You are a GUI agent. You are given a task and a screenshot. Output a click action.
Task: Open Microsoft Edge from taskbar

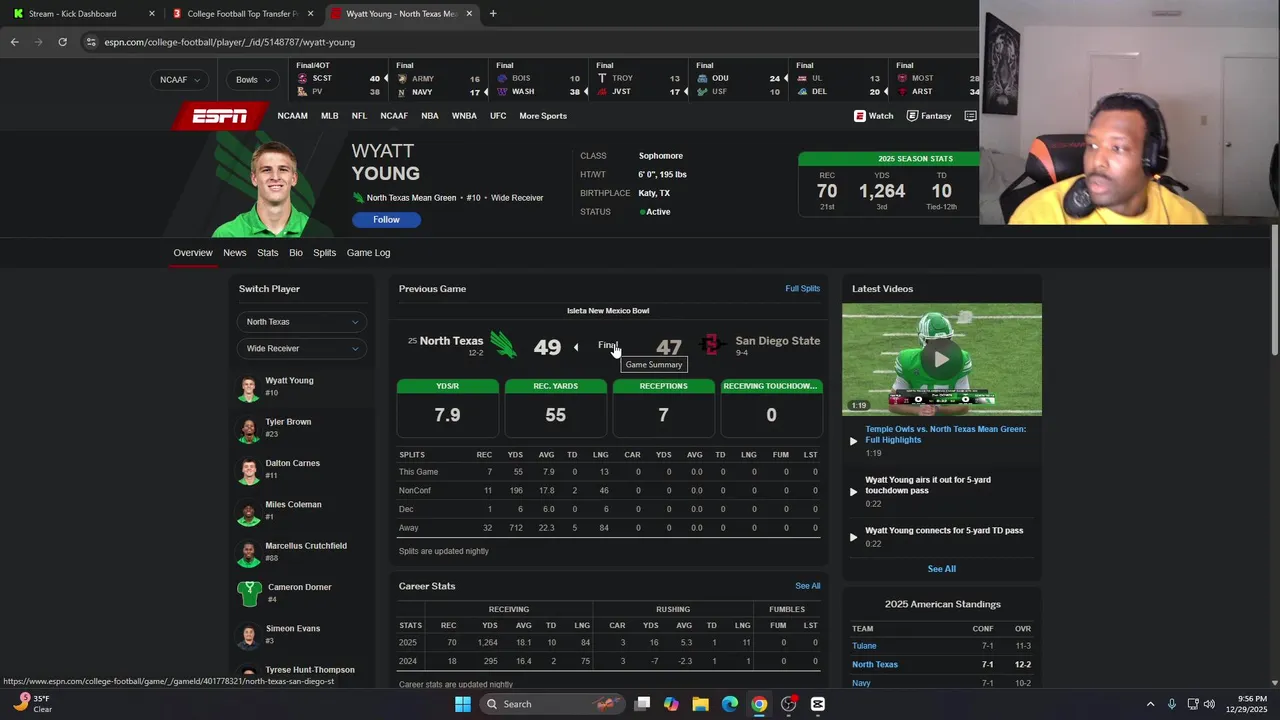(730, 704)
